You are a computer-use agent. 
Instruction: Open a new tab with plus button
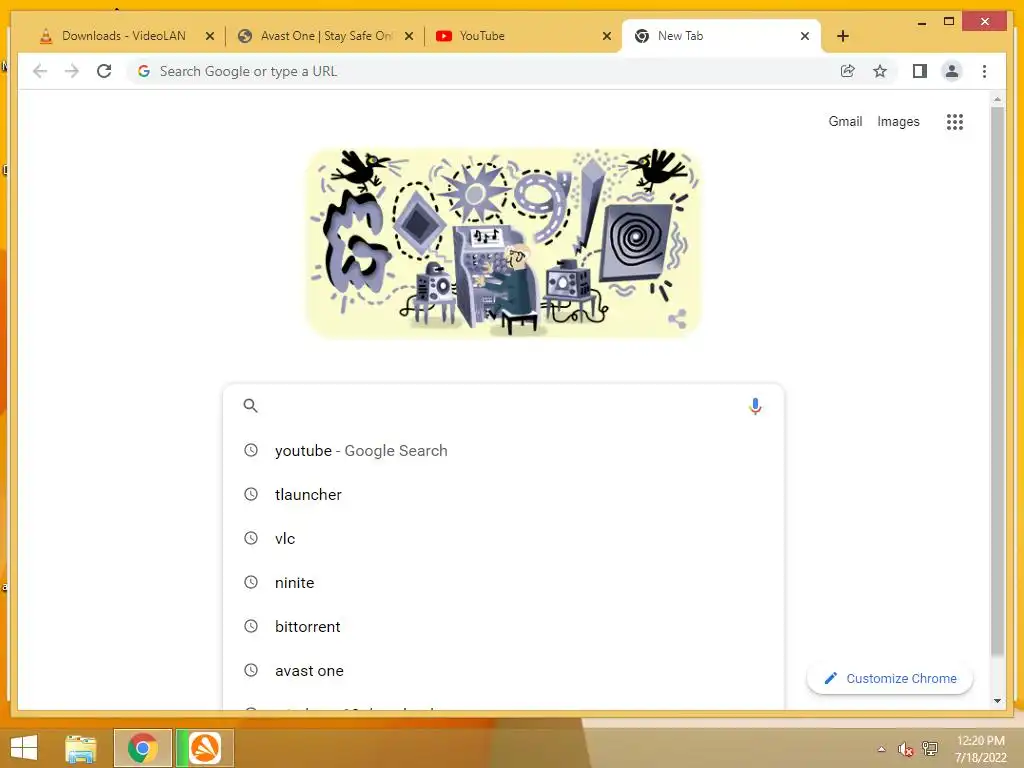(842, 36)
